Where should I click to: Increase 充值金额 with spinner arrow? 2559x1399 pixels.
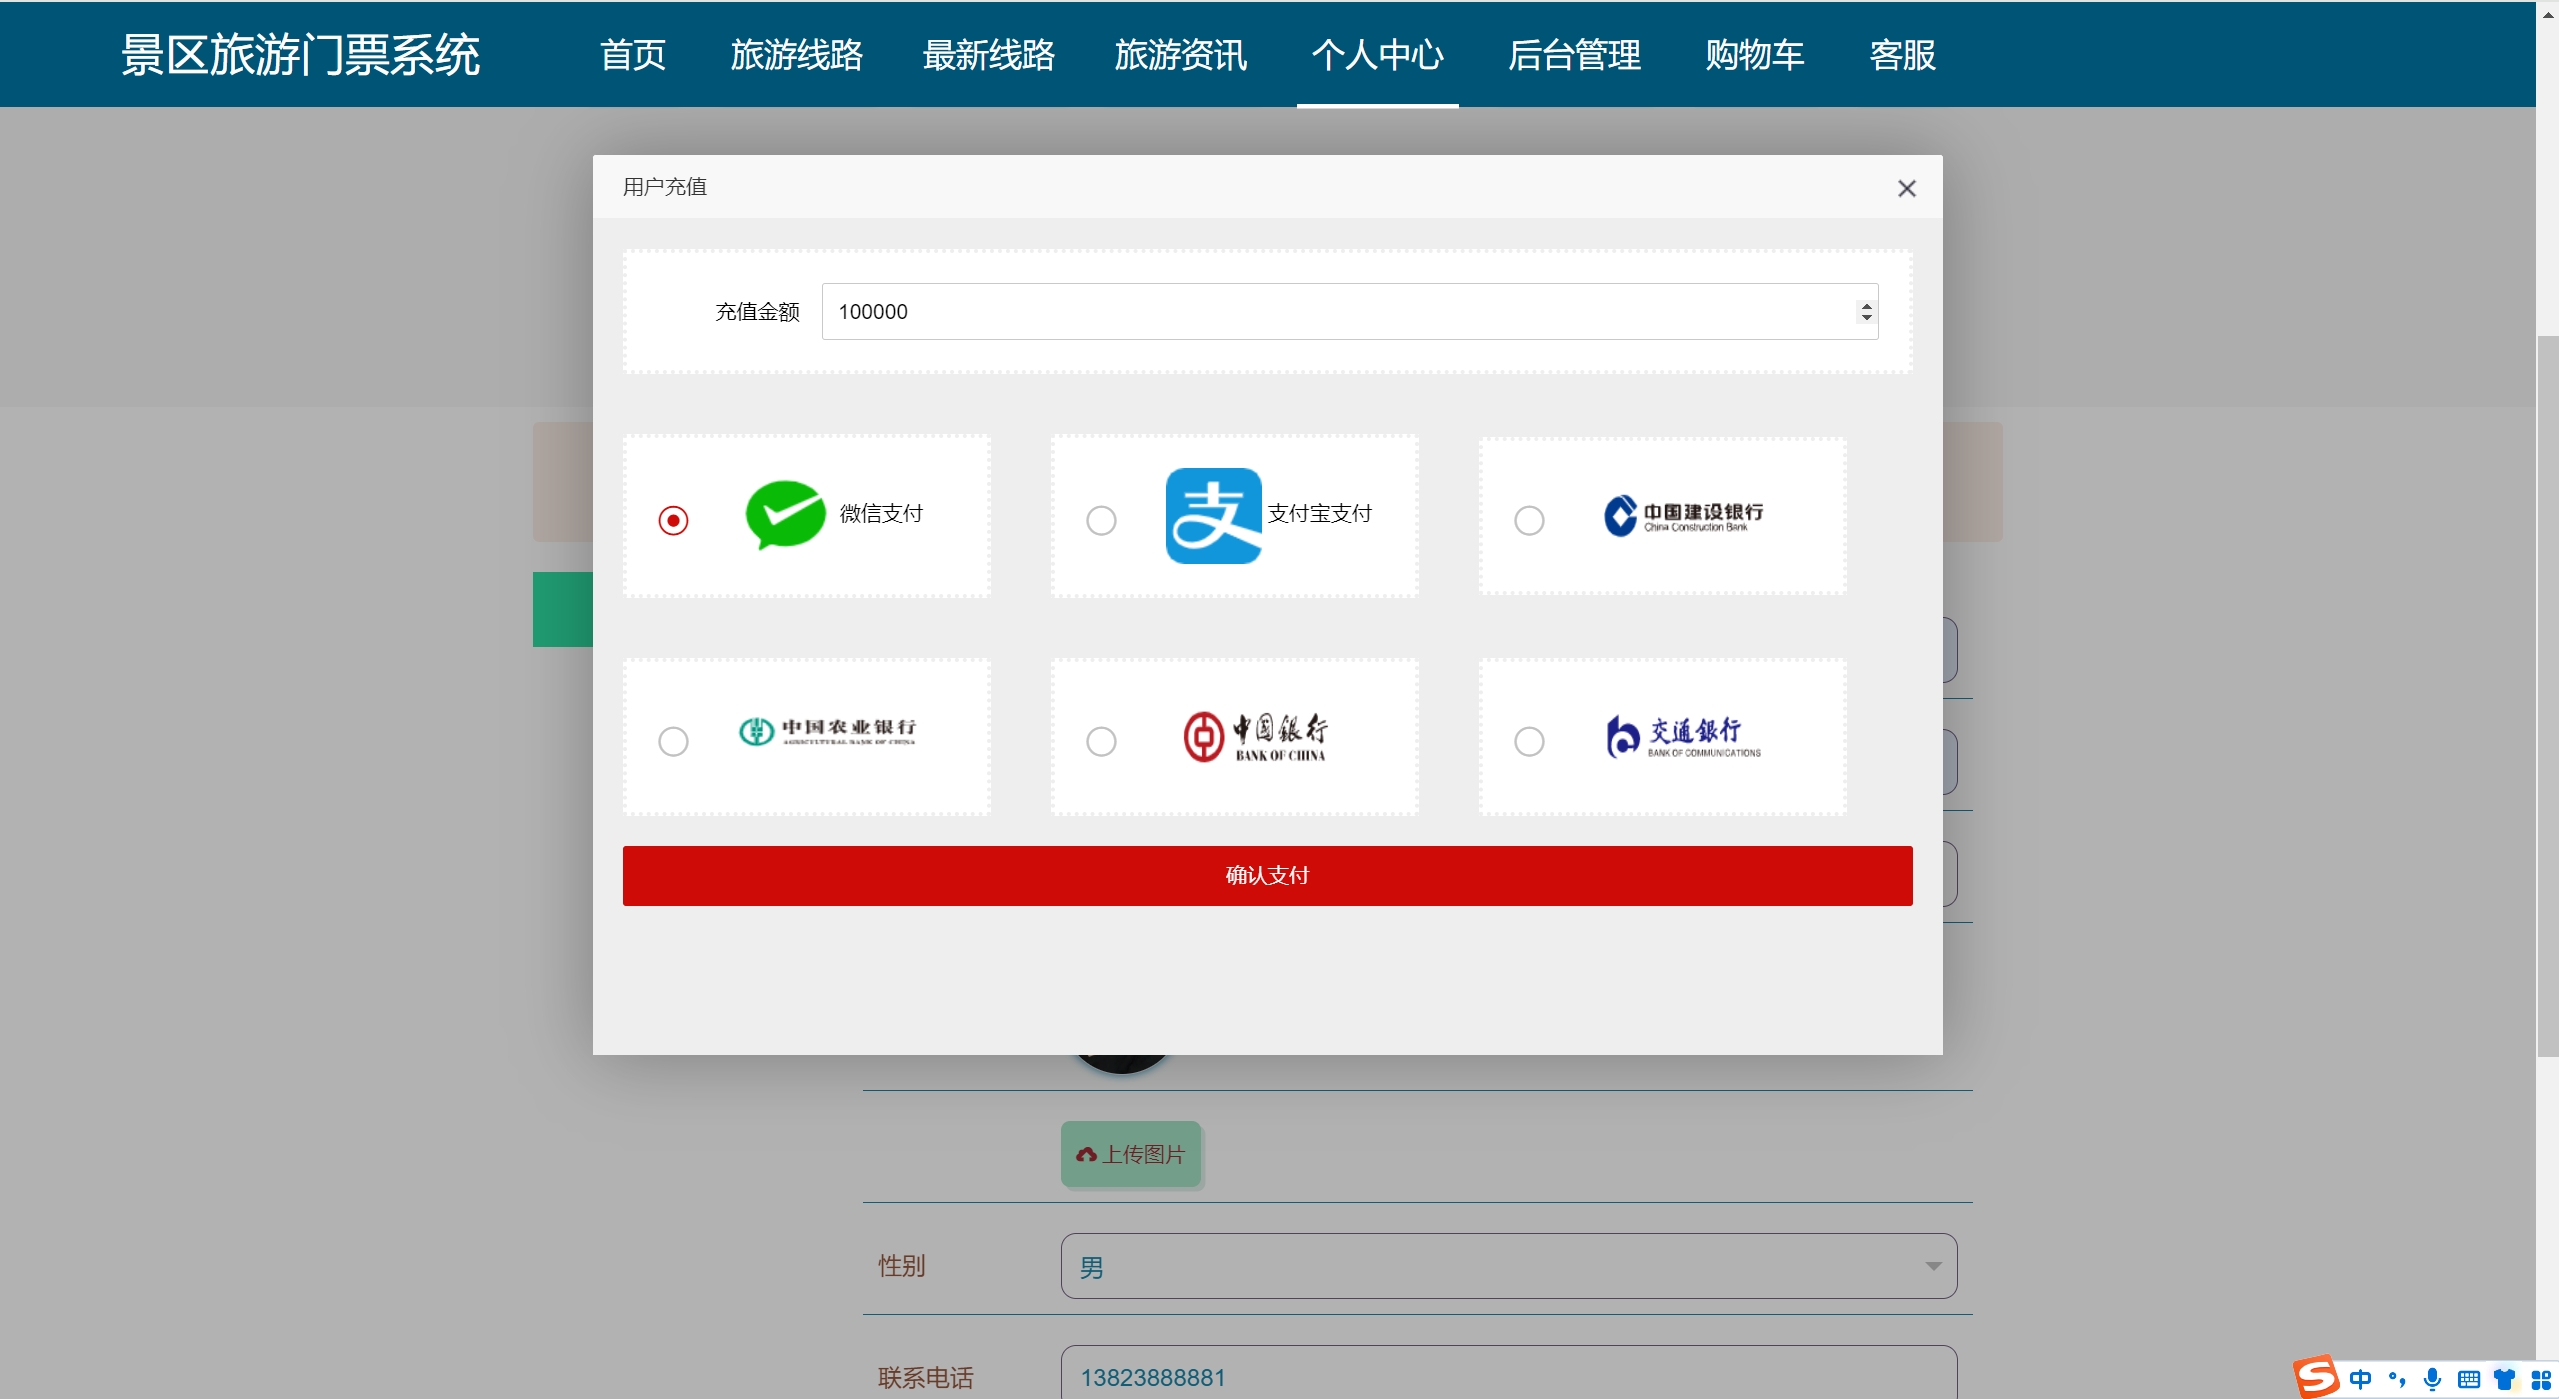coord(1866,306)
